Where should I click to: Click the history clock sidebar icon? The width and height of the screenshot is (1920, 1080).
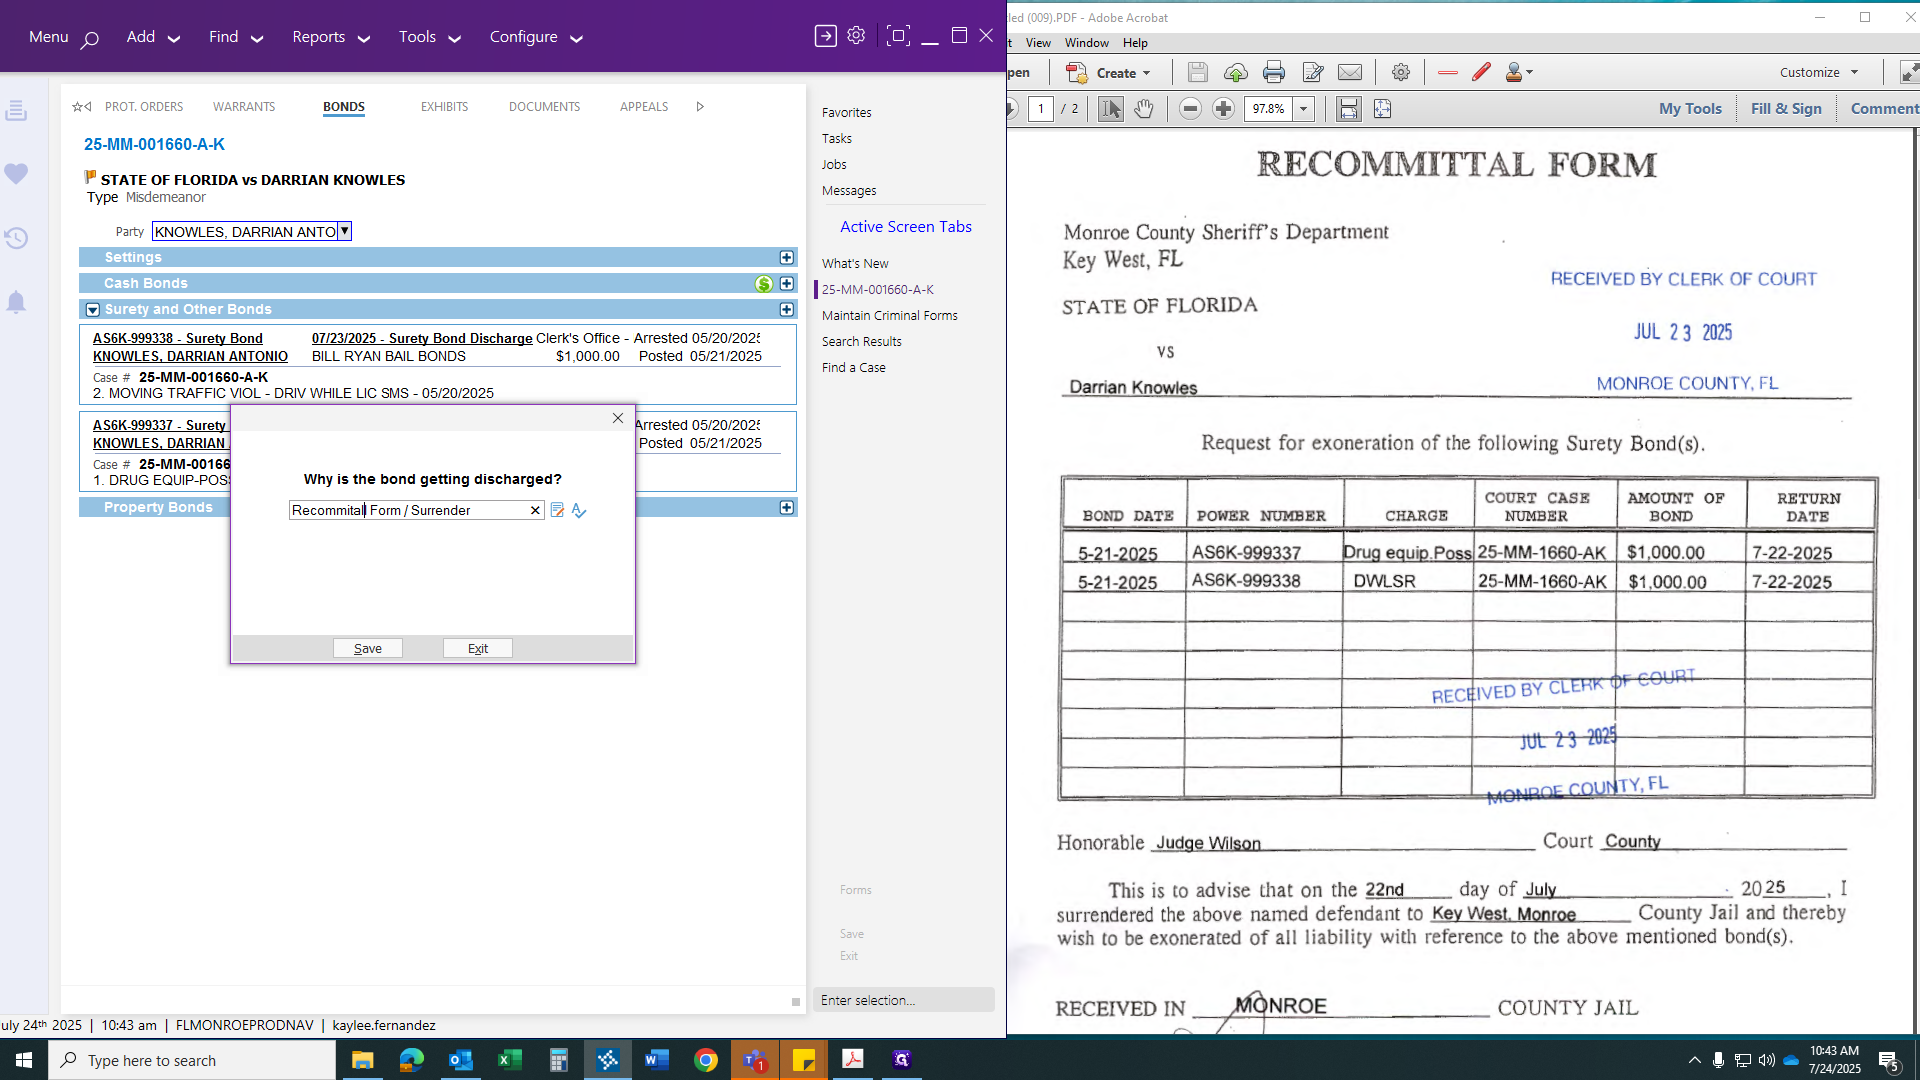(16, 238)
